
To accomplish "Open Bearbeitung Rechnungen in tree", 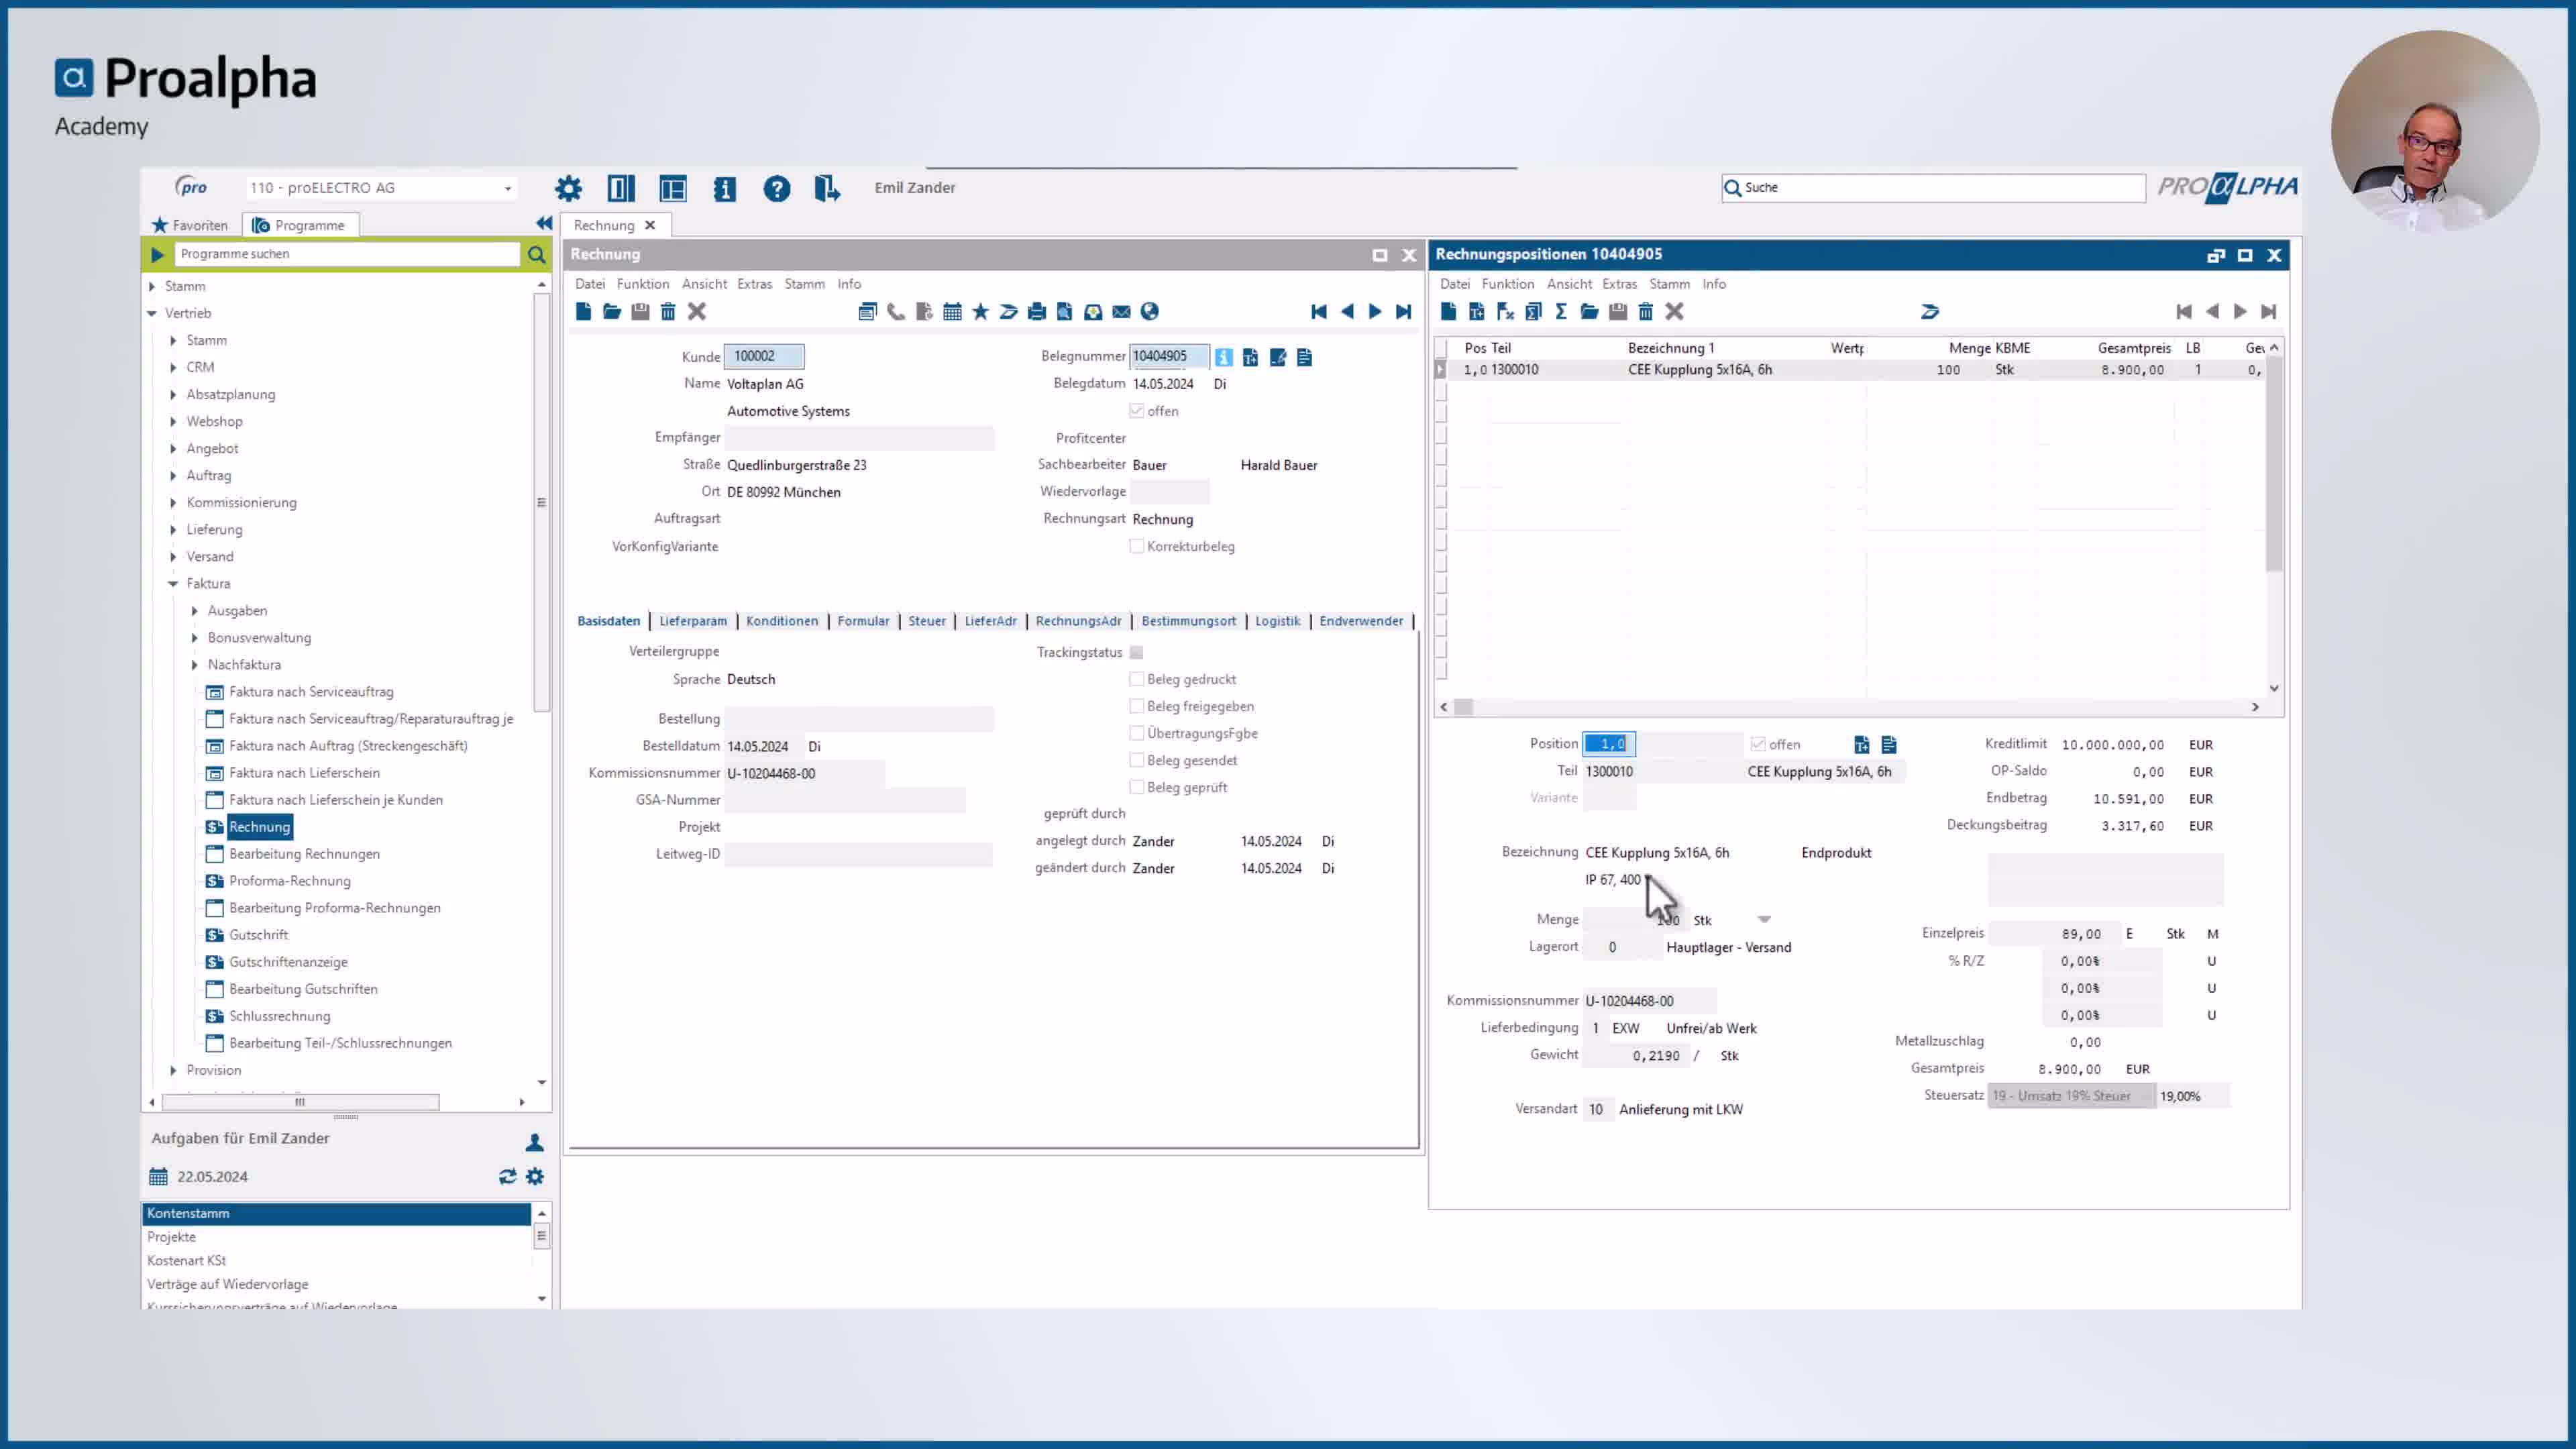I will (x=304, y=854).
